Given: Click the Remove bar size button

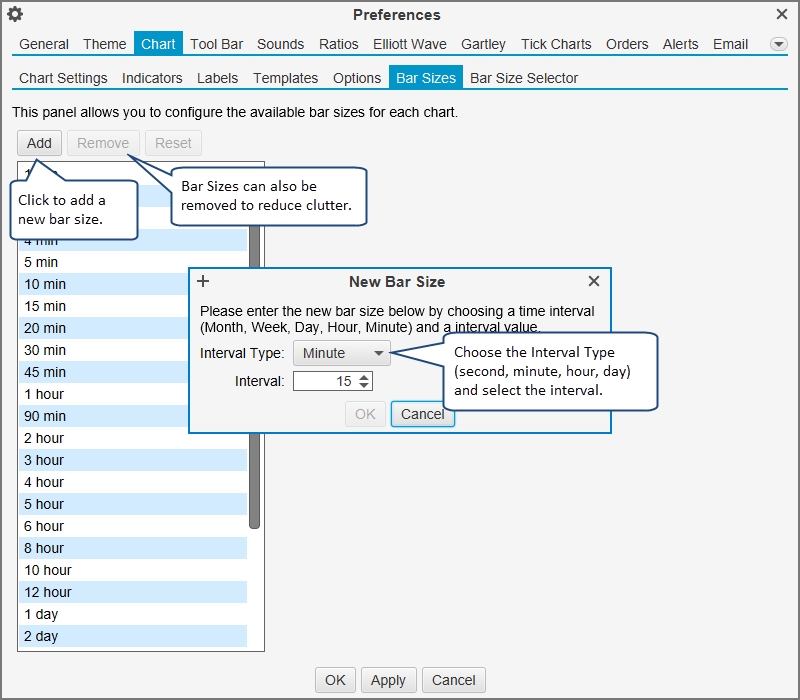Looking at the screenshot, I should coord(103,143).
